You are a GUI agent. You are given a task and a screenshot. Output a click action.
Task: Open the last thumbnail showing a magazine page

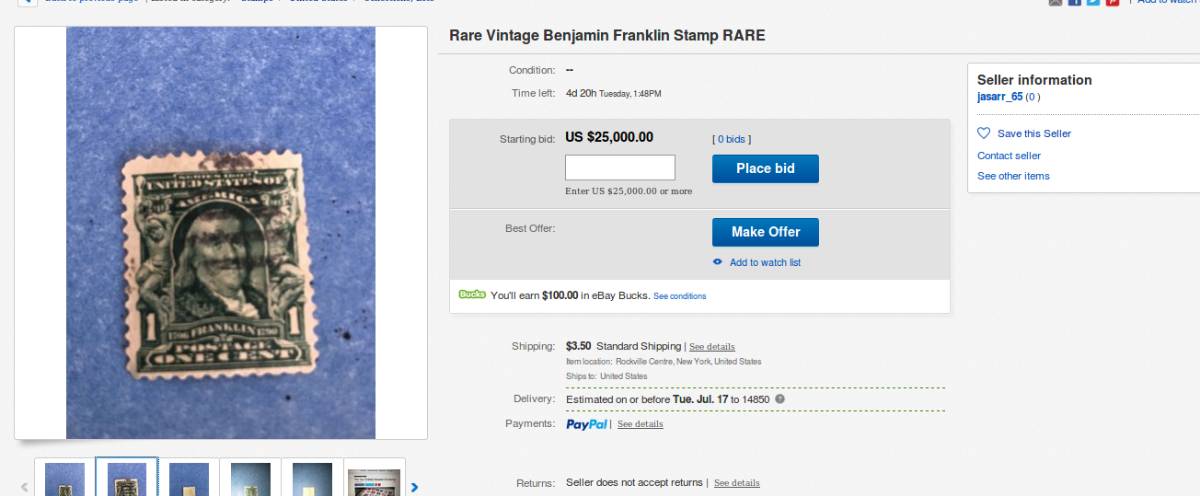click(x=374, y=478)
